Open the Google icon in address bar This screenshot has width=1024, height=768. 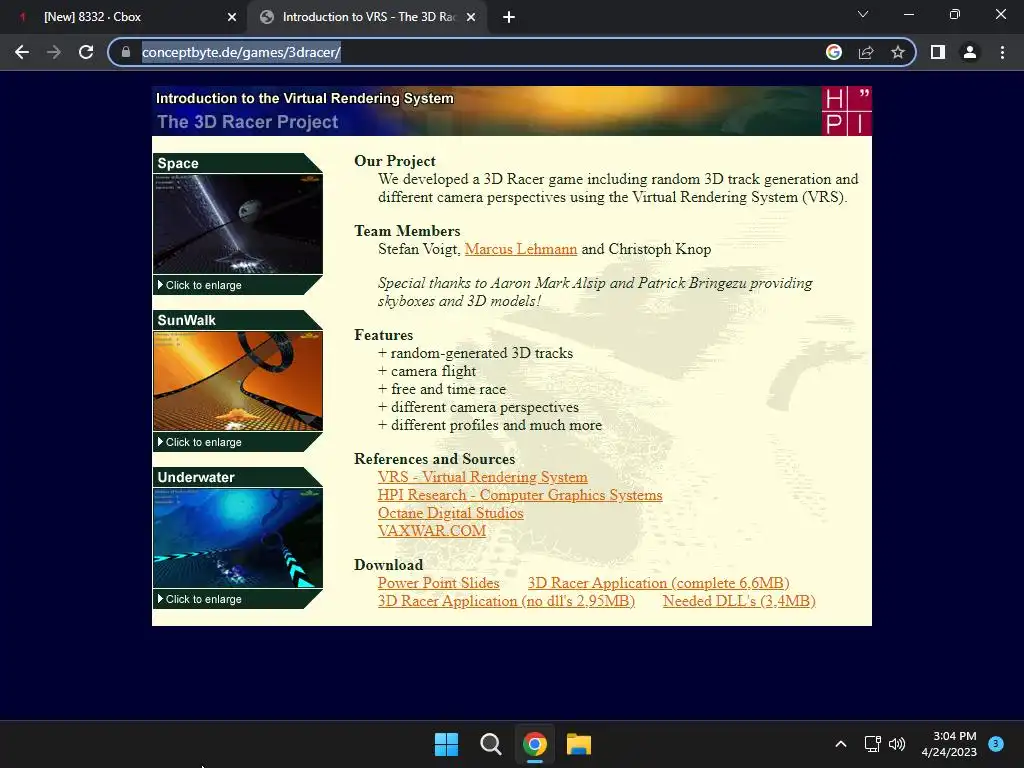coord(834,52)
